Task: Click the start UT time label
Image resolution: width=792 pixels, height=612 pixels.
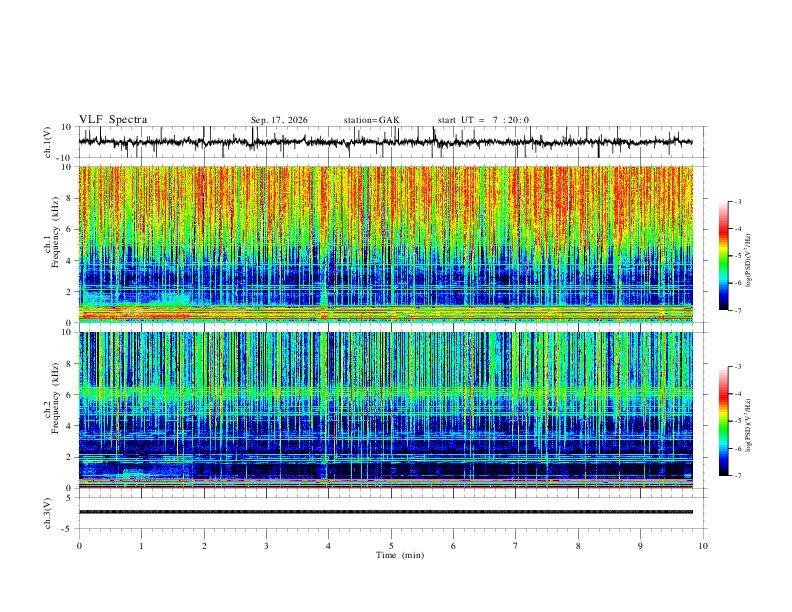Action: [483, 120]
